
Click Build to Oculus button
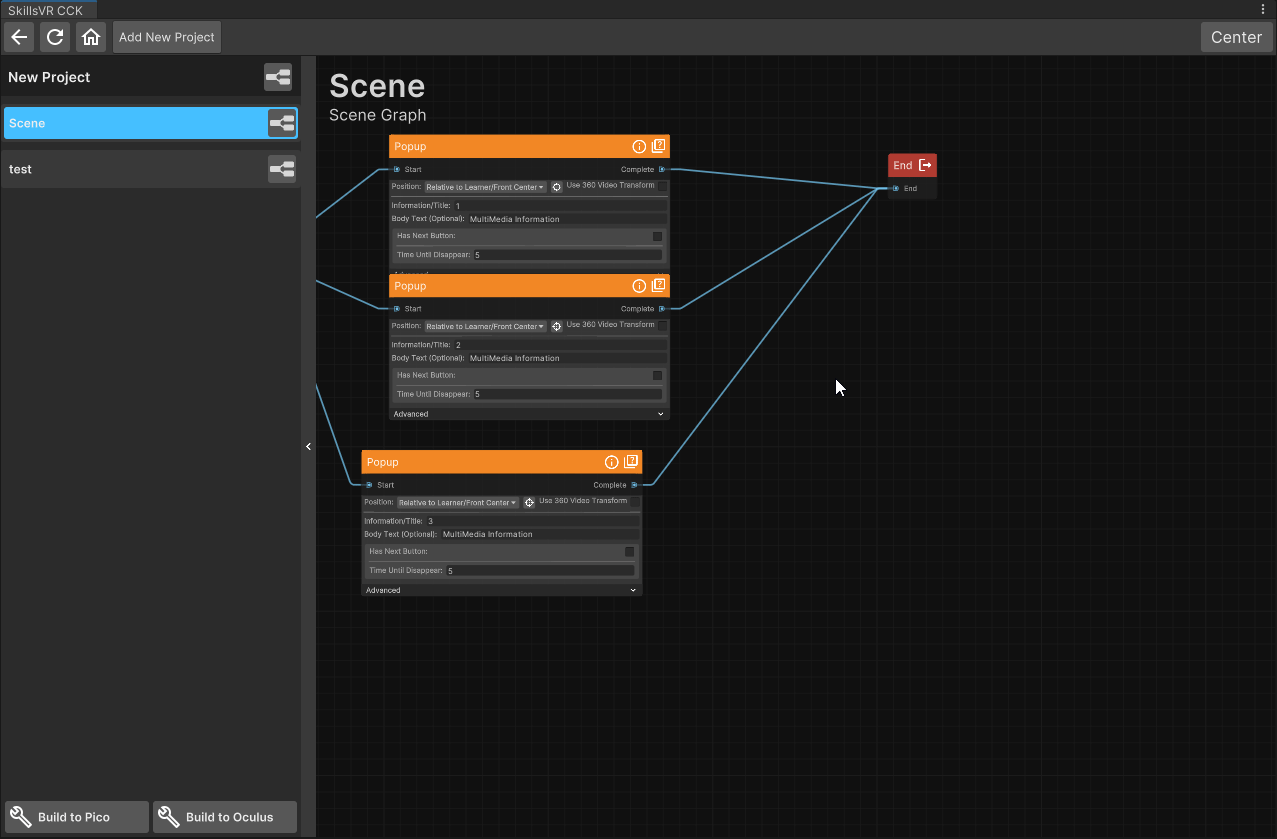225,817
